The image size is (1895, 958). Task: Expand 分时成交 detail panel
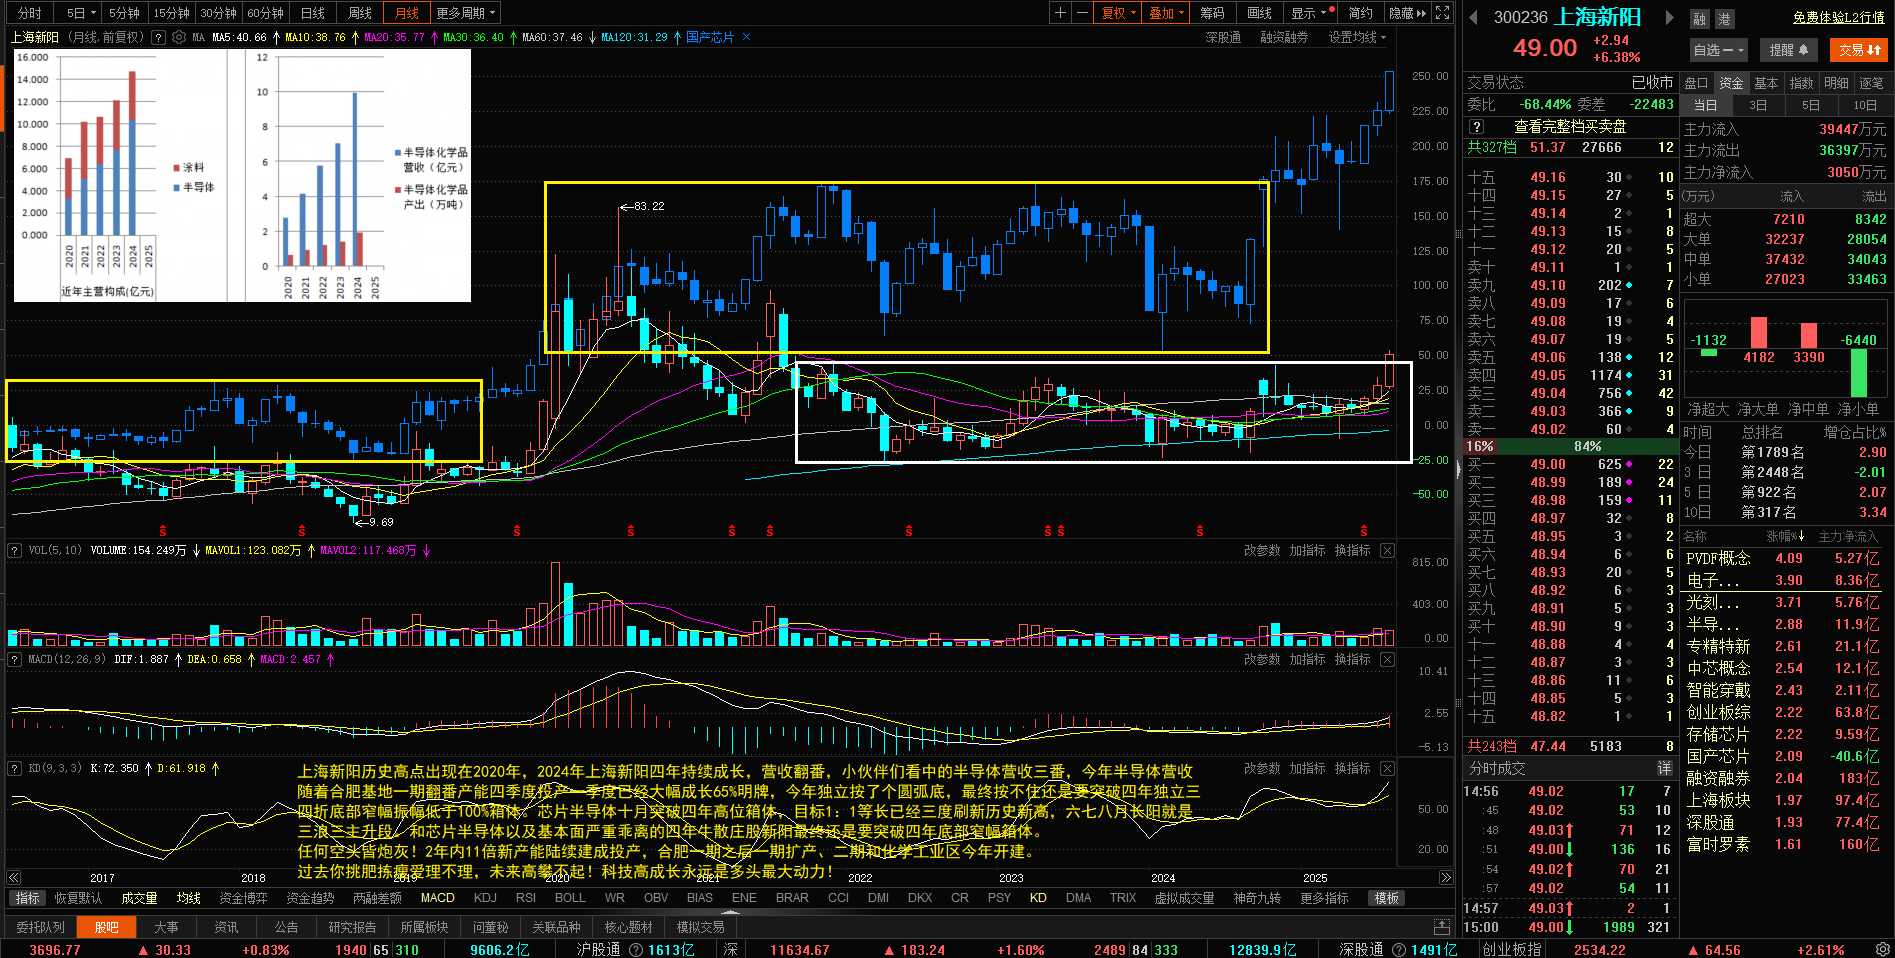click(x=1664, y=768)
